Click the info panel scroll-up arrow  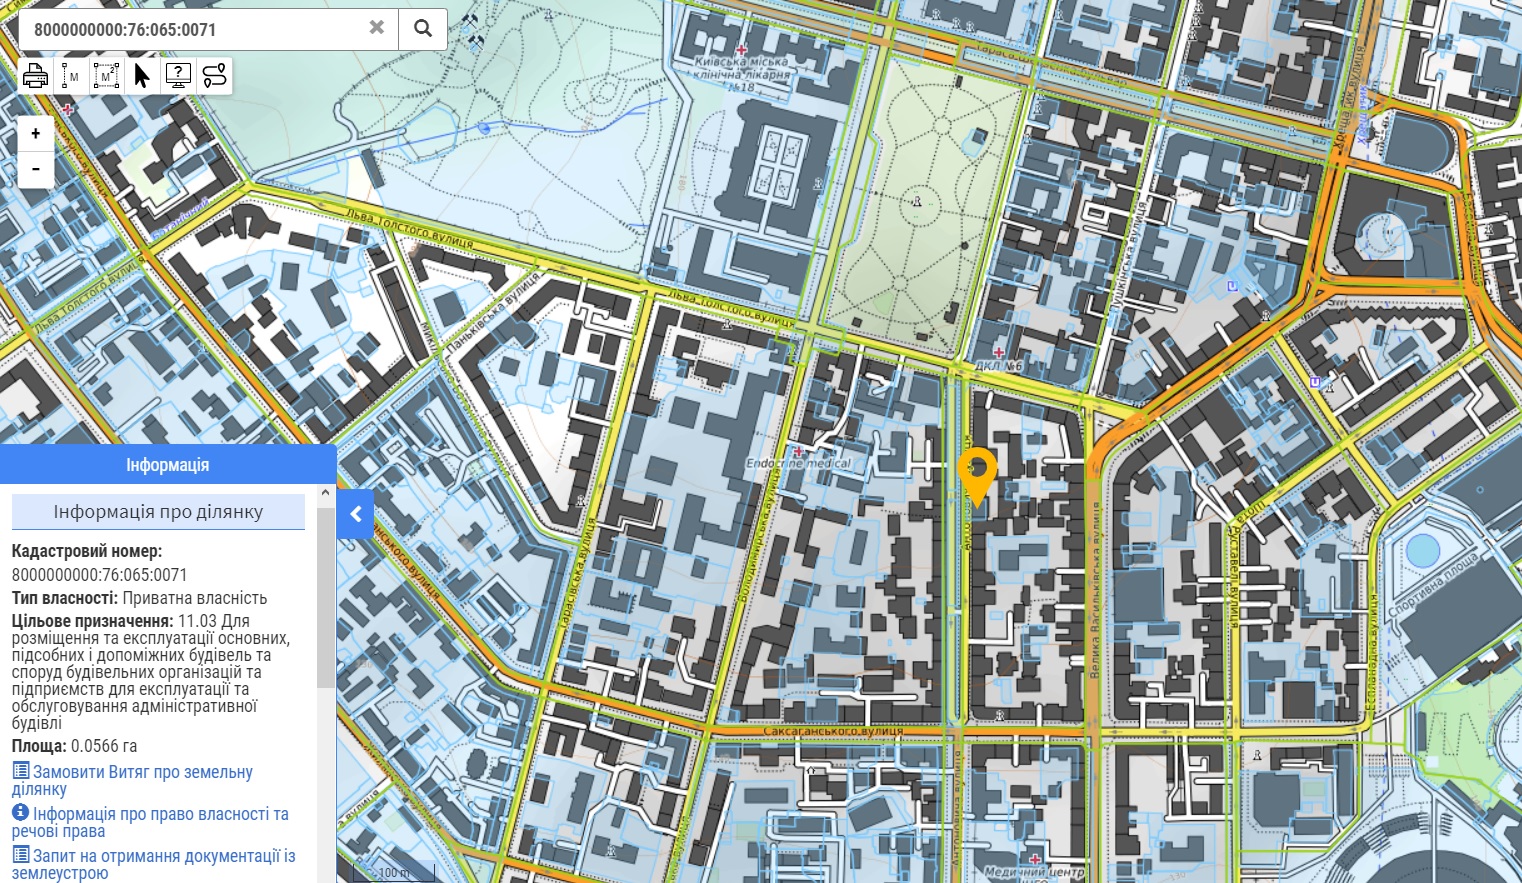click(x=326, y=494)
